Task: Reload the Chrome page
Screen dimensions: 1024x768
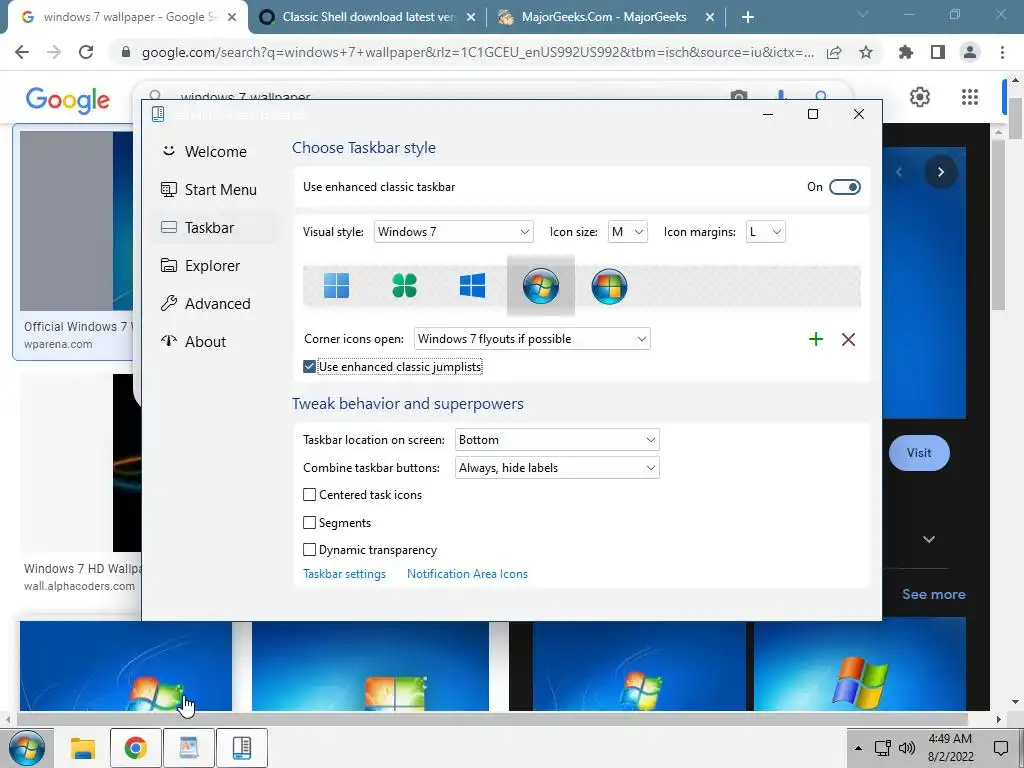Action: click(x=86, y=52)
